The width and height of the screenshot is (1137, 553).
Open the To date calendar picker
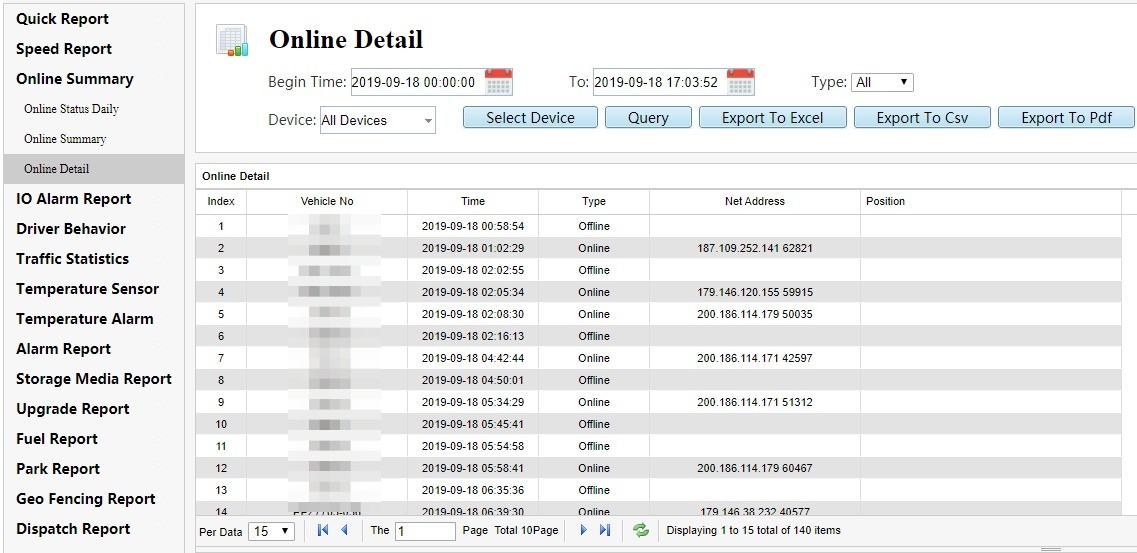coord(740,82)
